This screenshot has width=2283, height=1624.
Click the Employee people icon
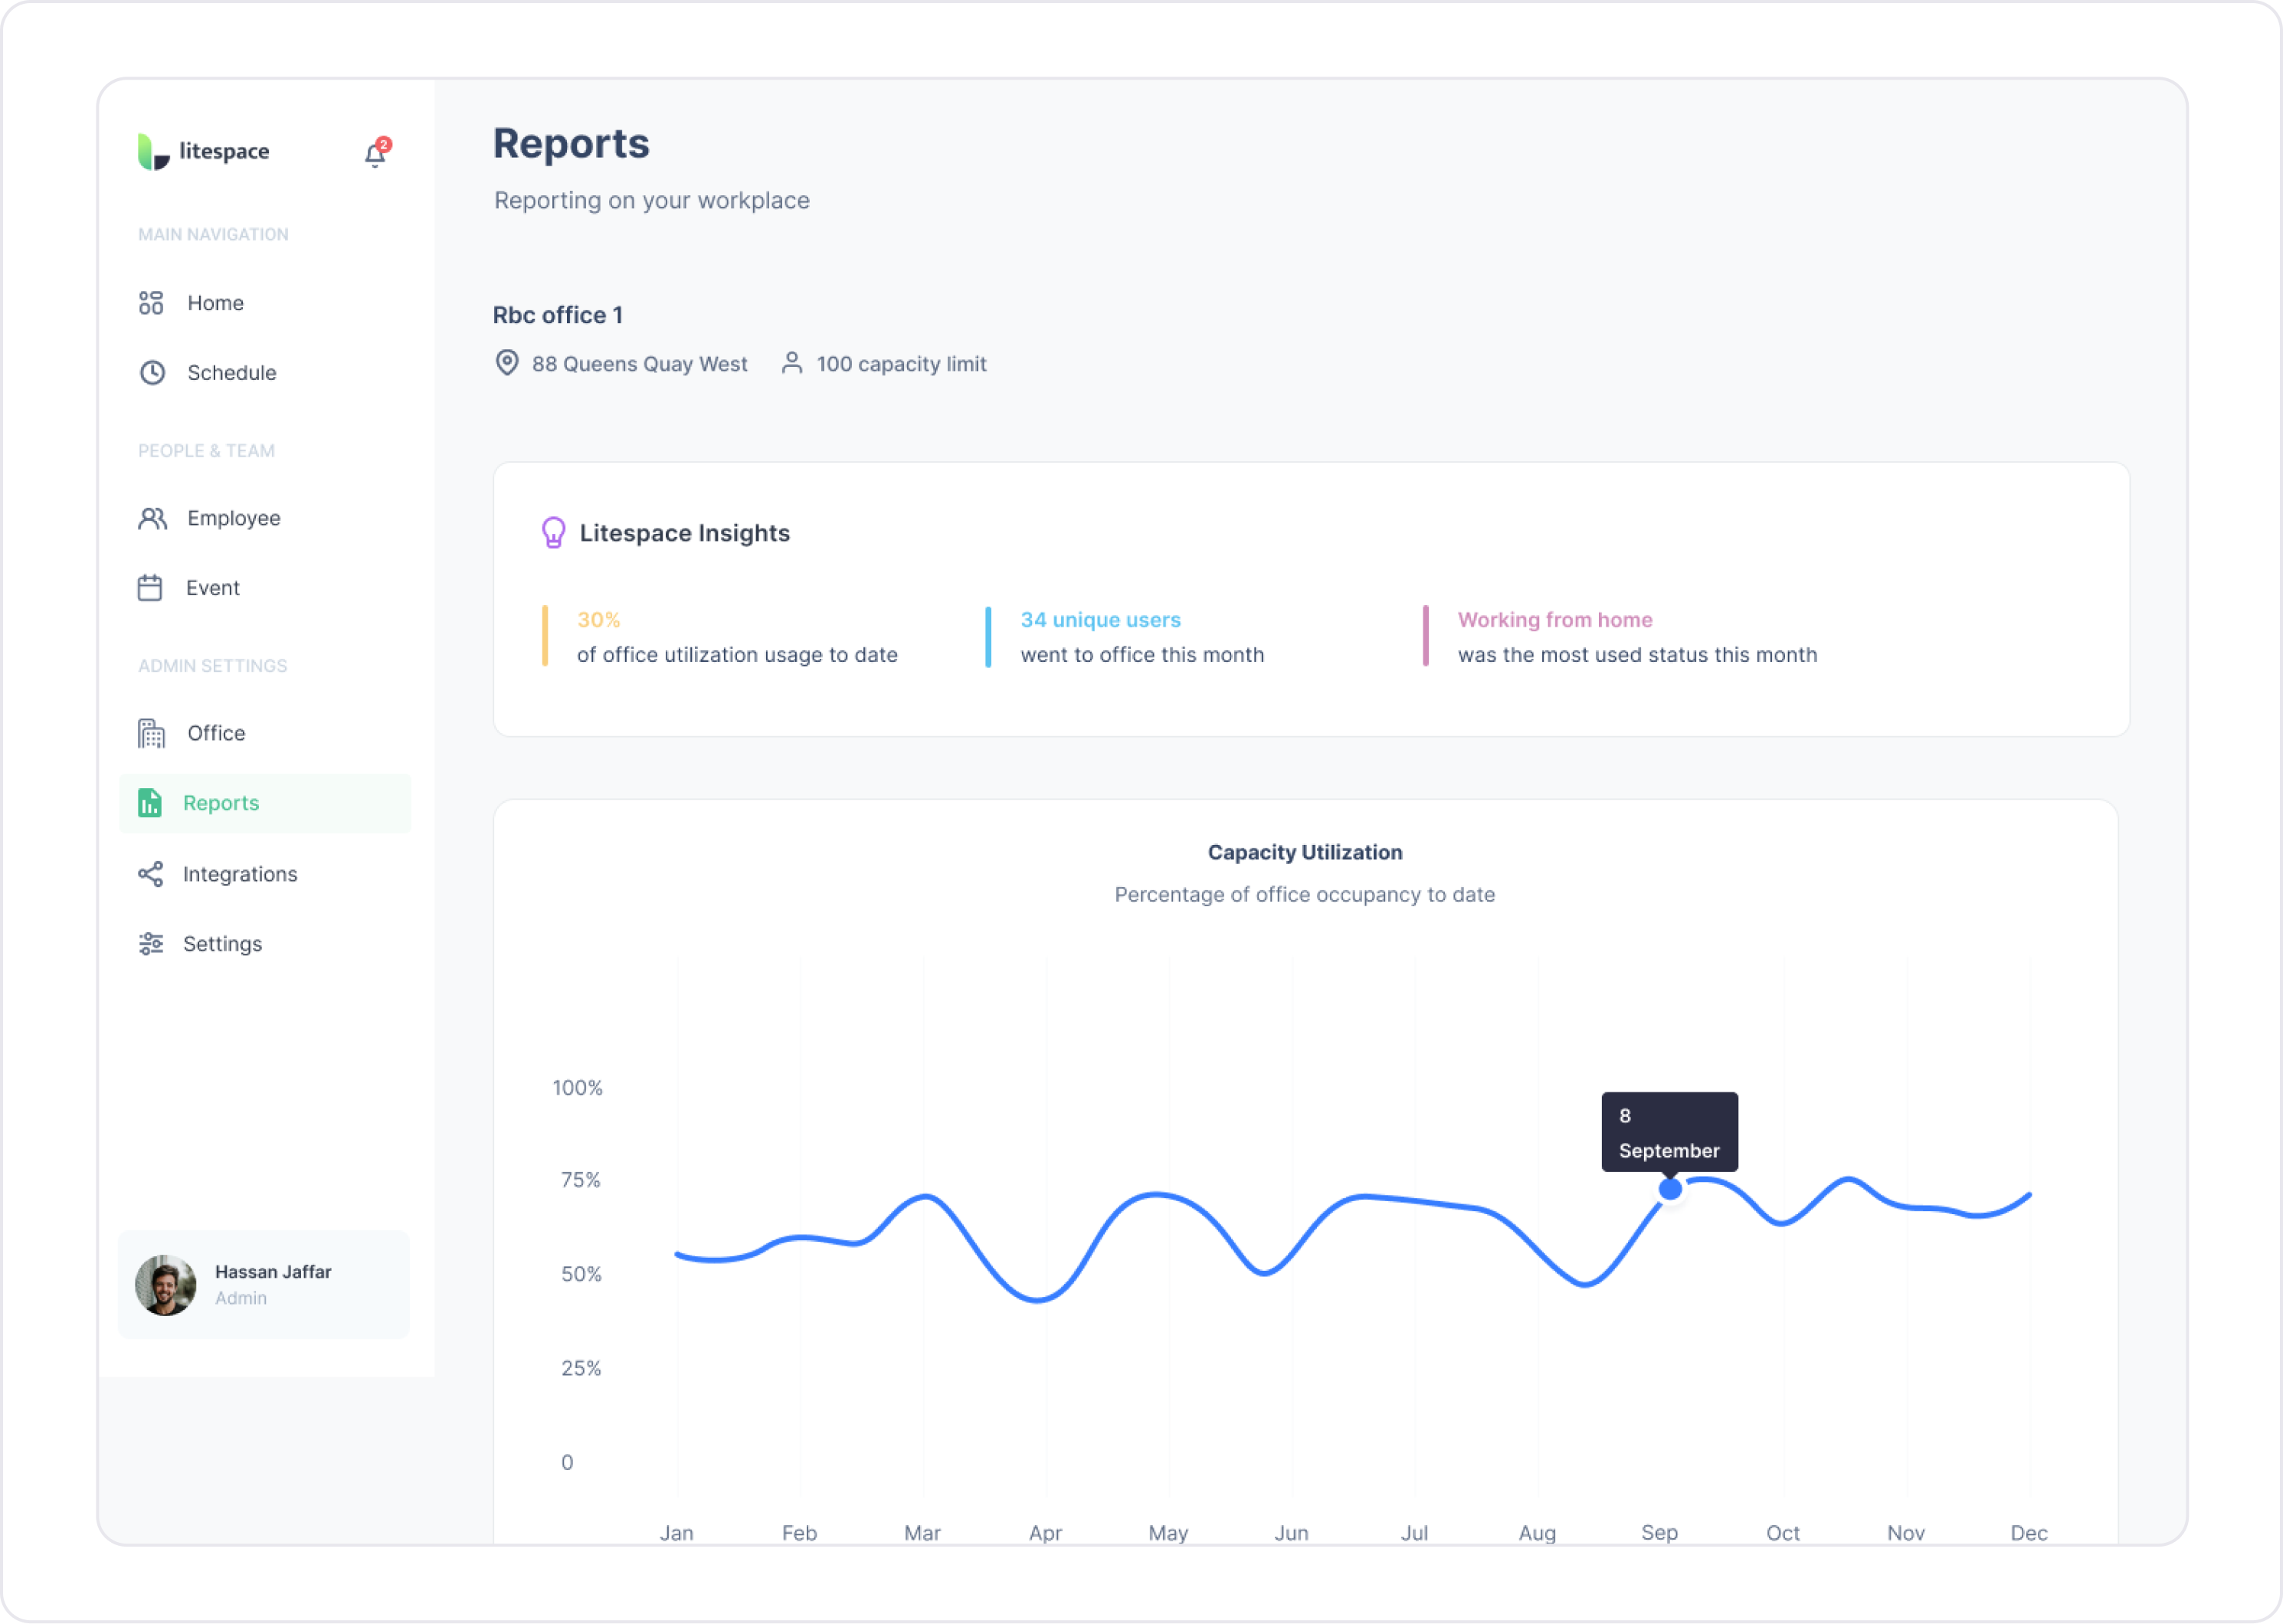152,518
